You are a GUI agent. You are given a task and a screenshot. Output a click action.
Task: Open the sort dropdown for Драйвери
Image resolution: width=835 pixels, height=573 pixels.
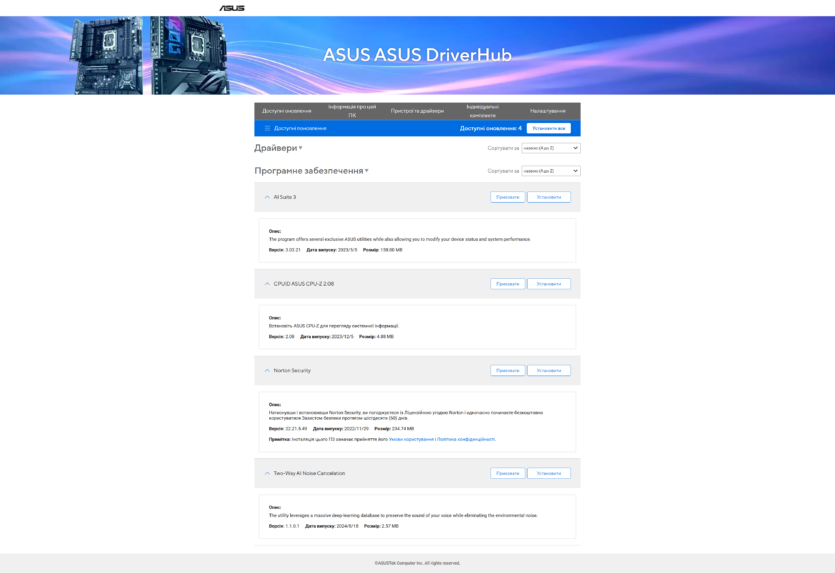[551, 148]
